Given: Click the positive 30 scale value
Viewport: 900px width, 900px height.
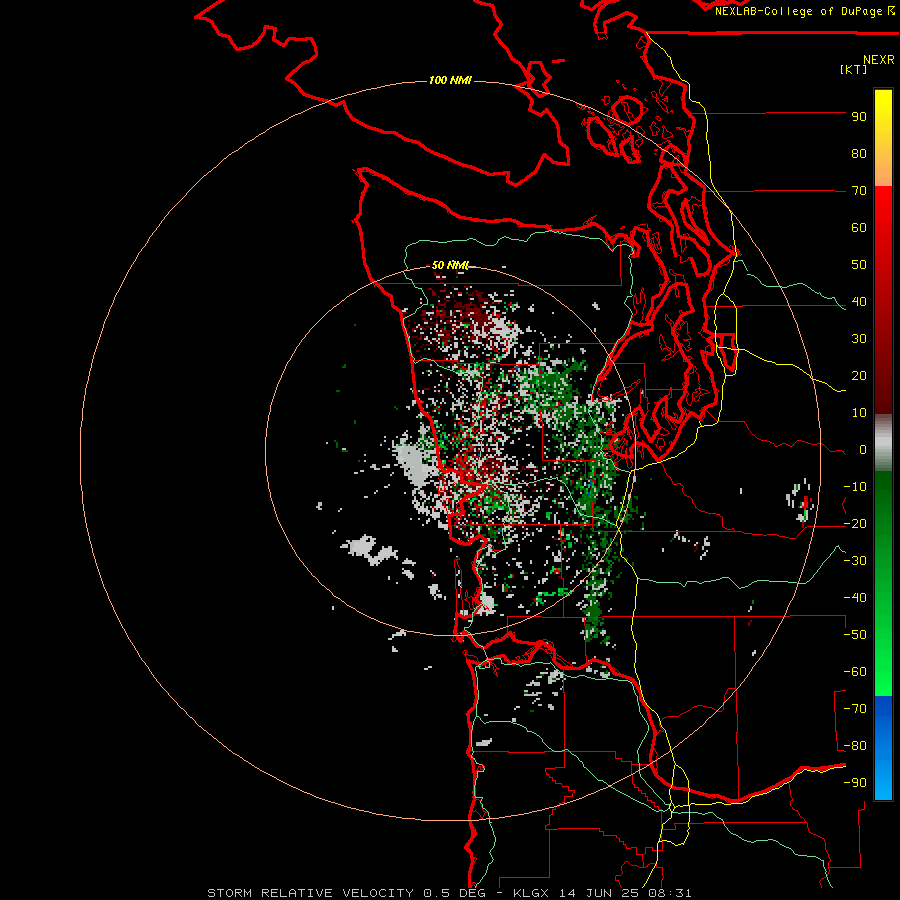Looking at the screenshot, I should (x=859, y=339).
